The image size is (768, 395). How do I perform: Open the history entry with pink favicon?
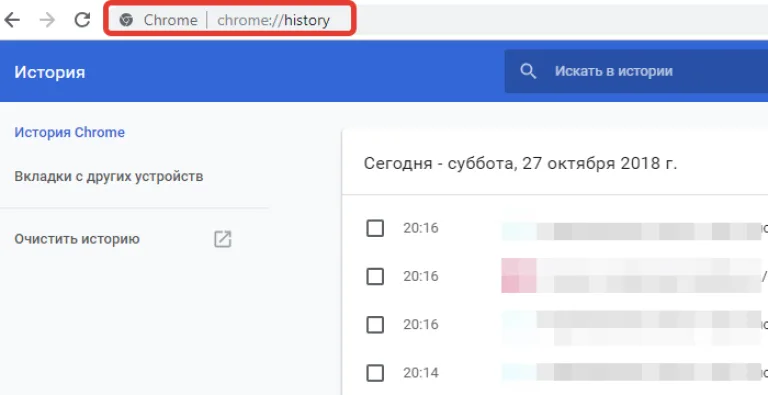(634, 276)
